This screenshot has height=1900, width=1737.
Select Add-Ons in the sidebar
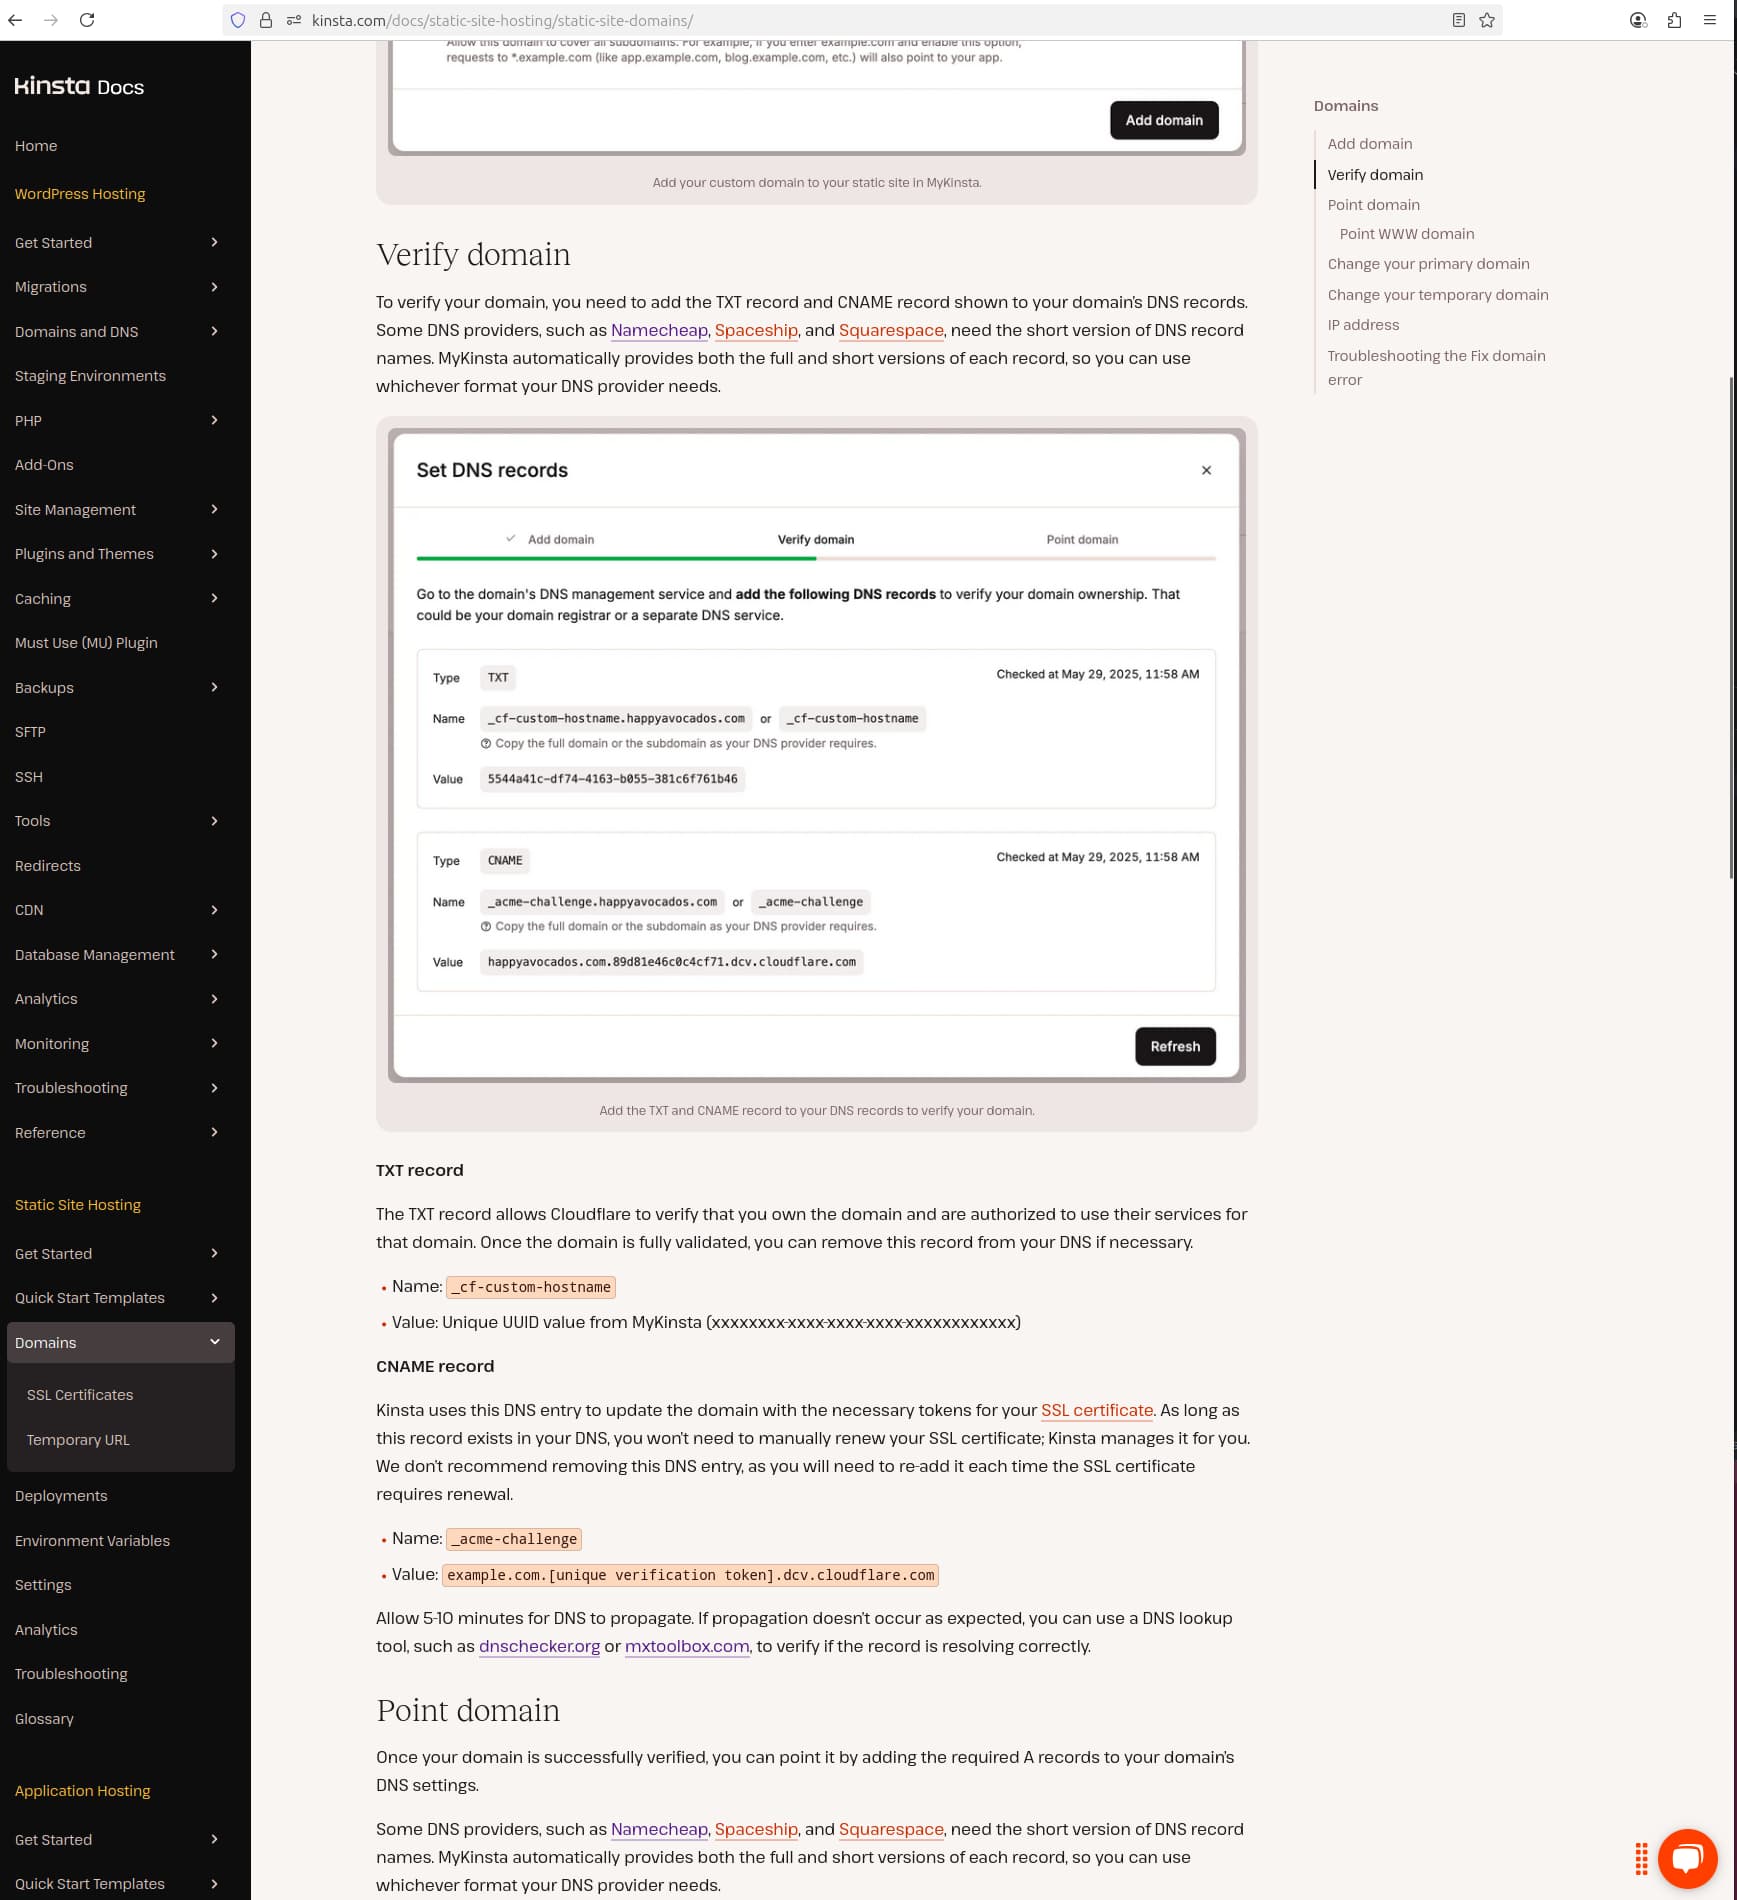(x=44, y=465)
